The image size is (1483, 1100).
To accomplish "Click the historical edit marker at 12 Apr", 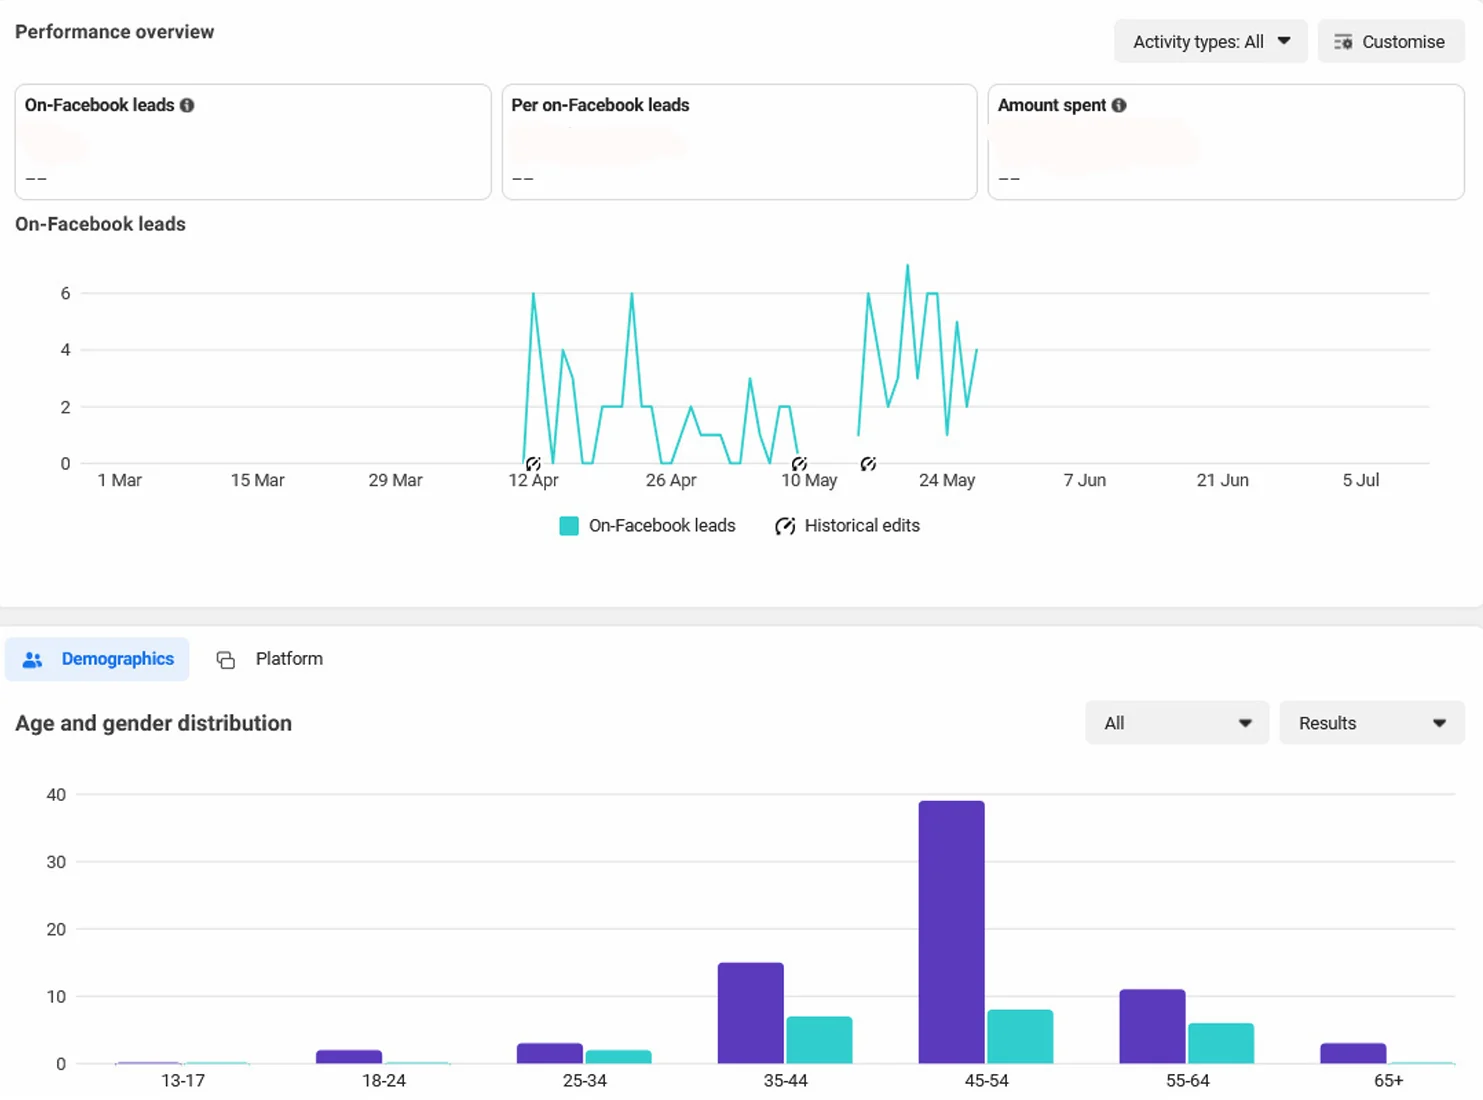I will click(x=533, y=464).
